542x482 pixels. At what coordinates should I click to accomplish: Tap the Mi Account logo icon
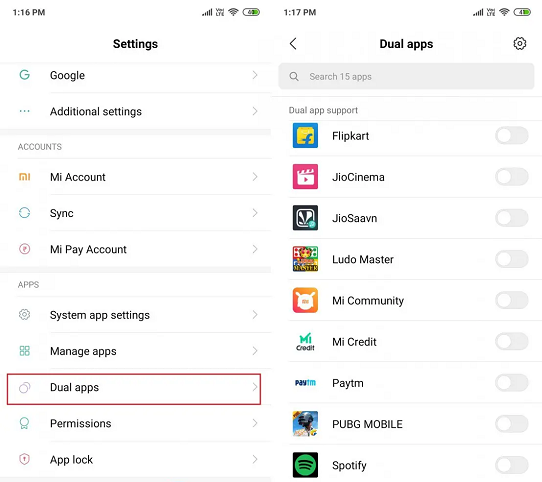pyautogui.click(x=25, y=177)
